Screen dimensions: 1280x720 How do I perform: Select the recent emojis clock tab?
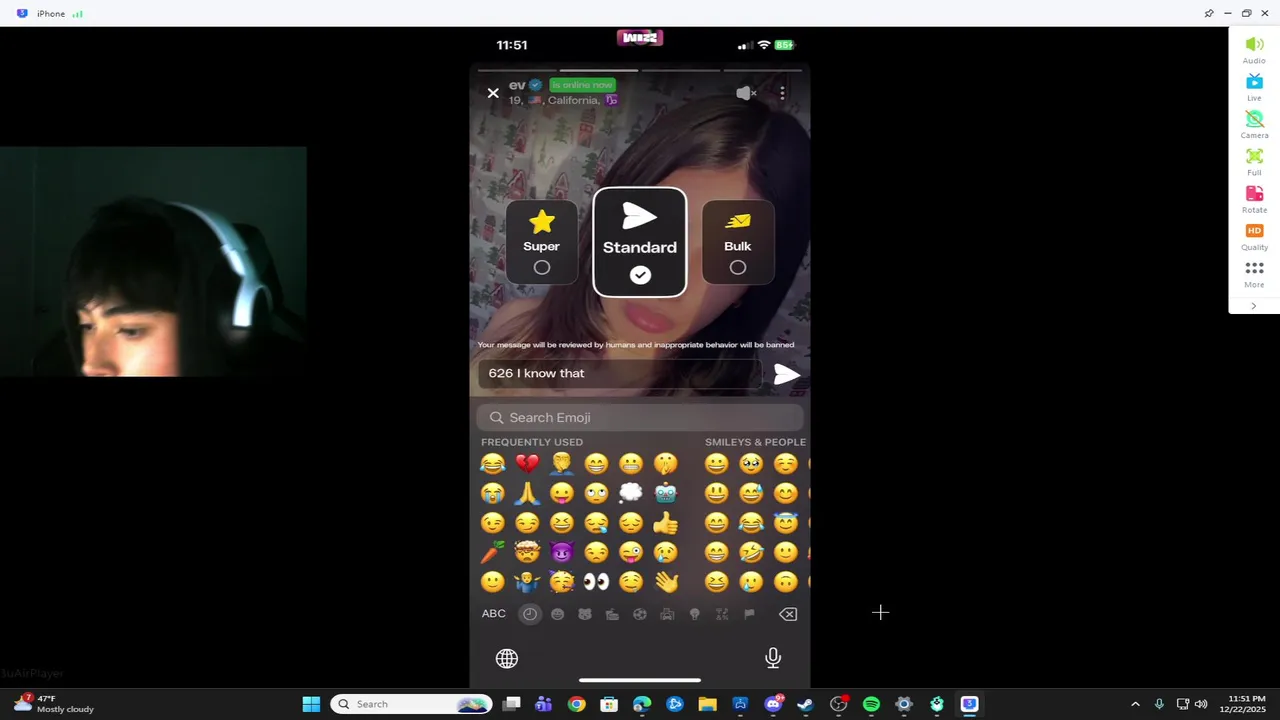[530, 614]
